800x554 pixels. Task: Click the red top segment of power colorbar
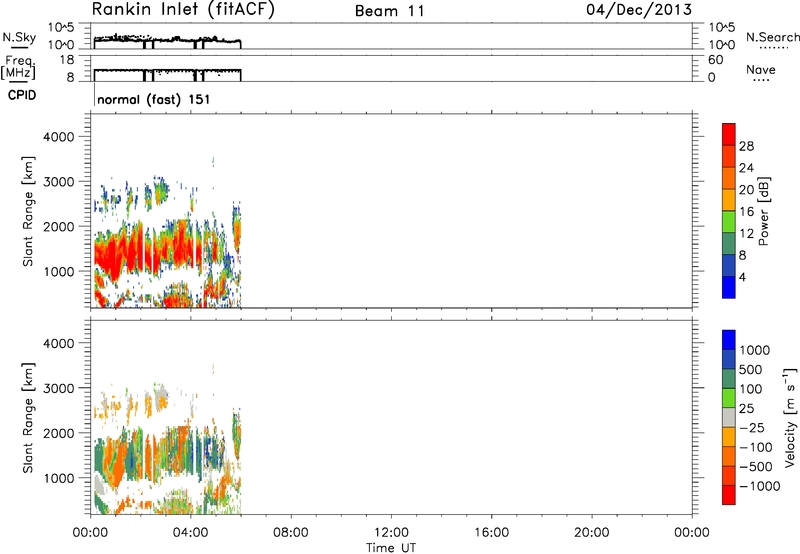tap(729, 134)
